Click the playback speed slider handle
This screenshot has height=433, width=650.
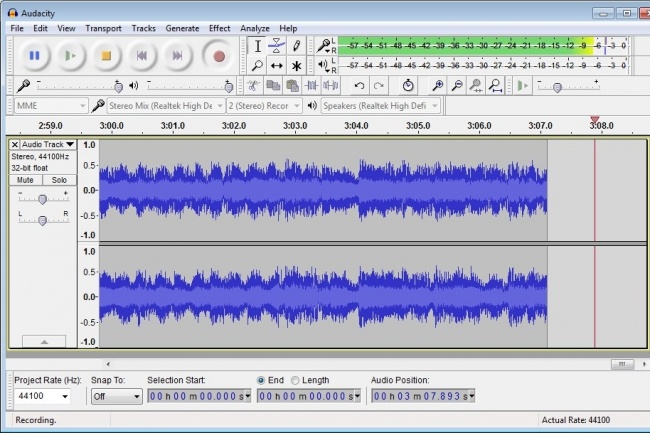tap(558, 87)
